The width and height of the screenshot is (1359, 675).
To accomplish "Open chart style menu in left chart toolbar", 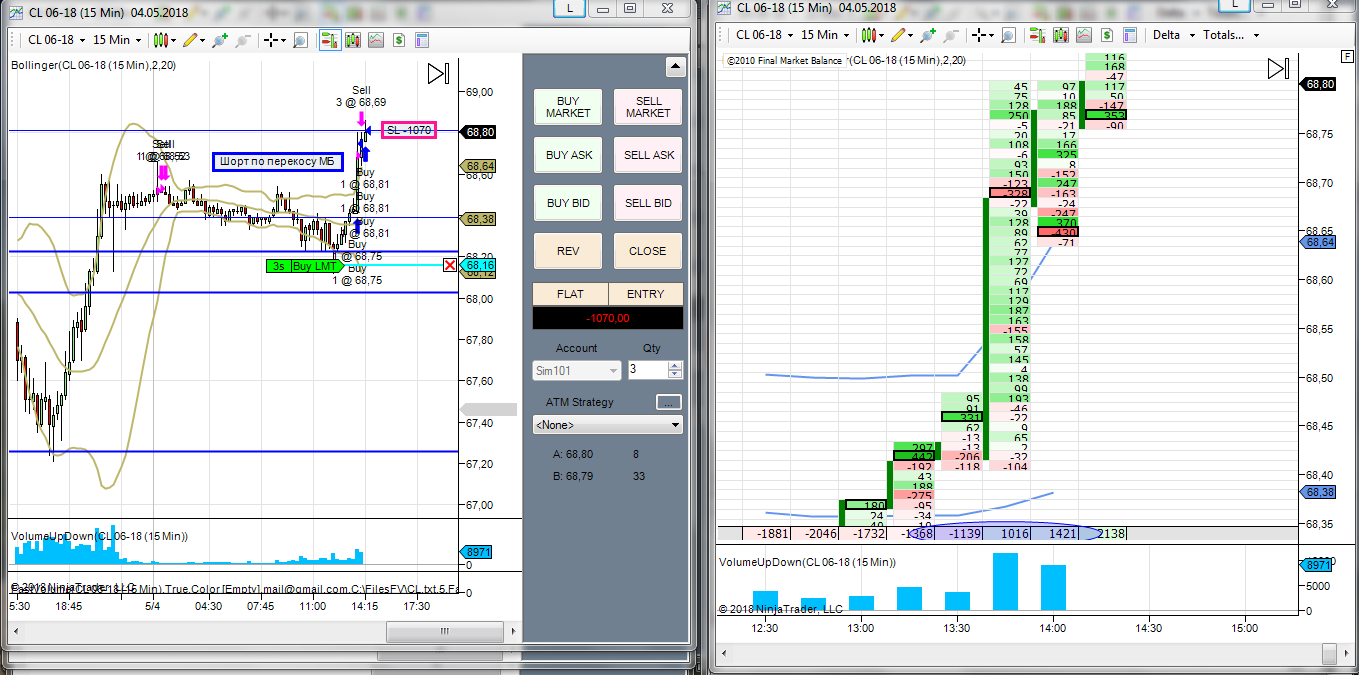I will tap(164, 40).
